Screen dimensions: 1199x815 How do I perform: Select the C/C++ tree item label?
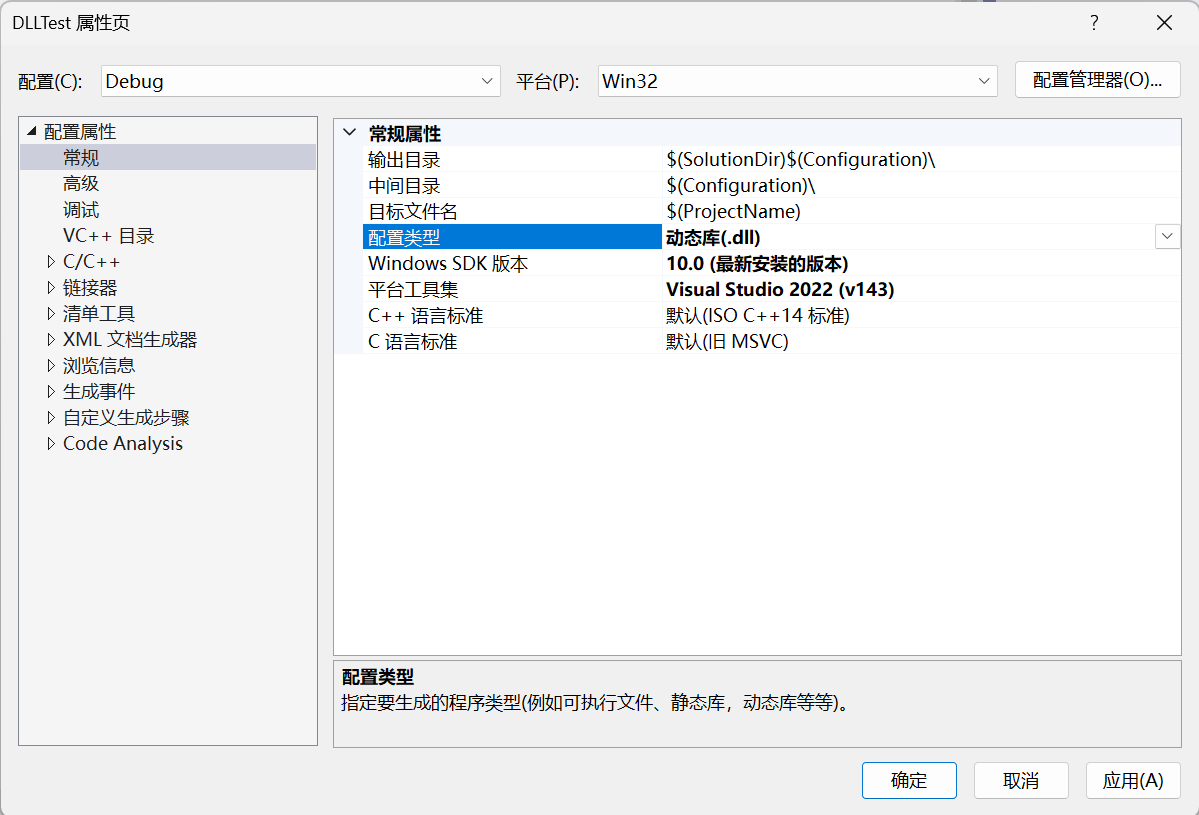(x=91, y=261)
